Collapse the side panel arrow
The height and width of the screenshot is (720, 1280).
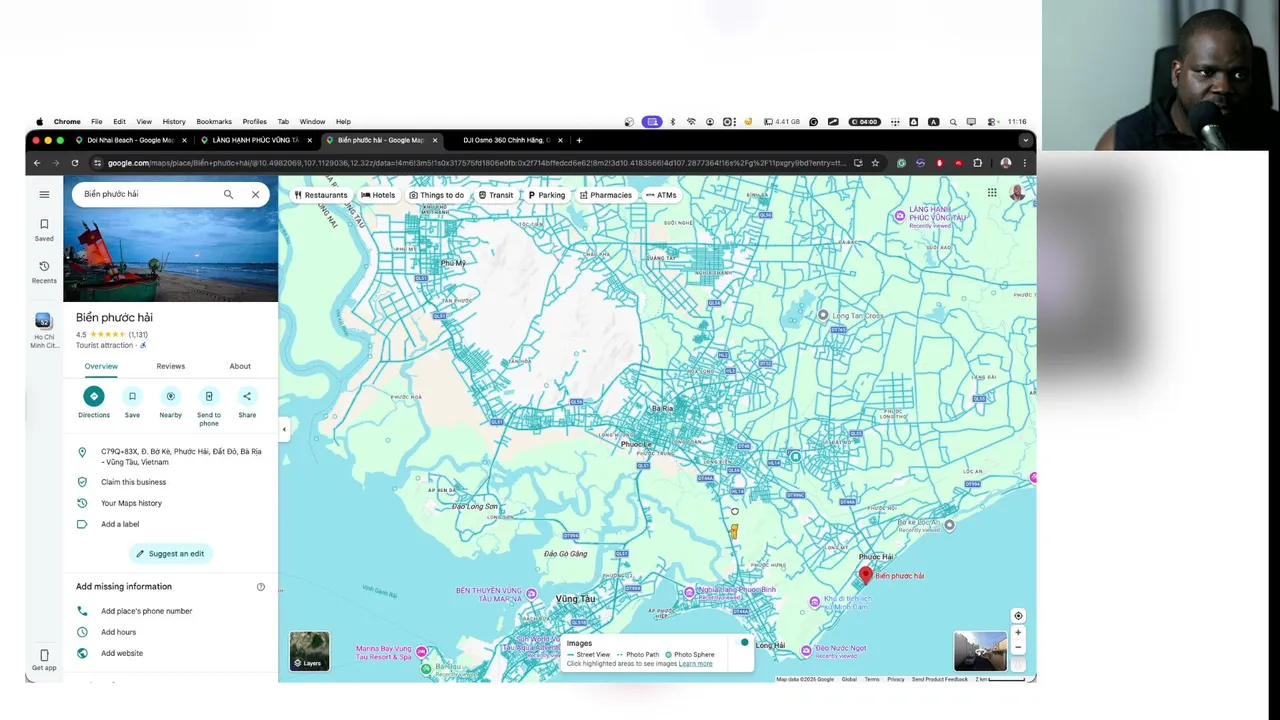pos(284,430)
